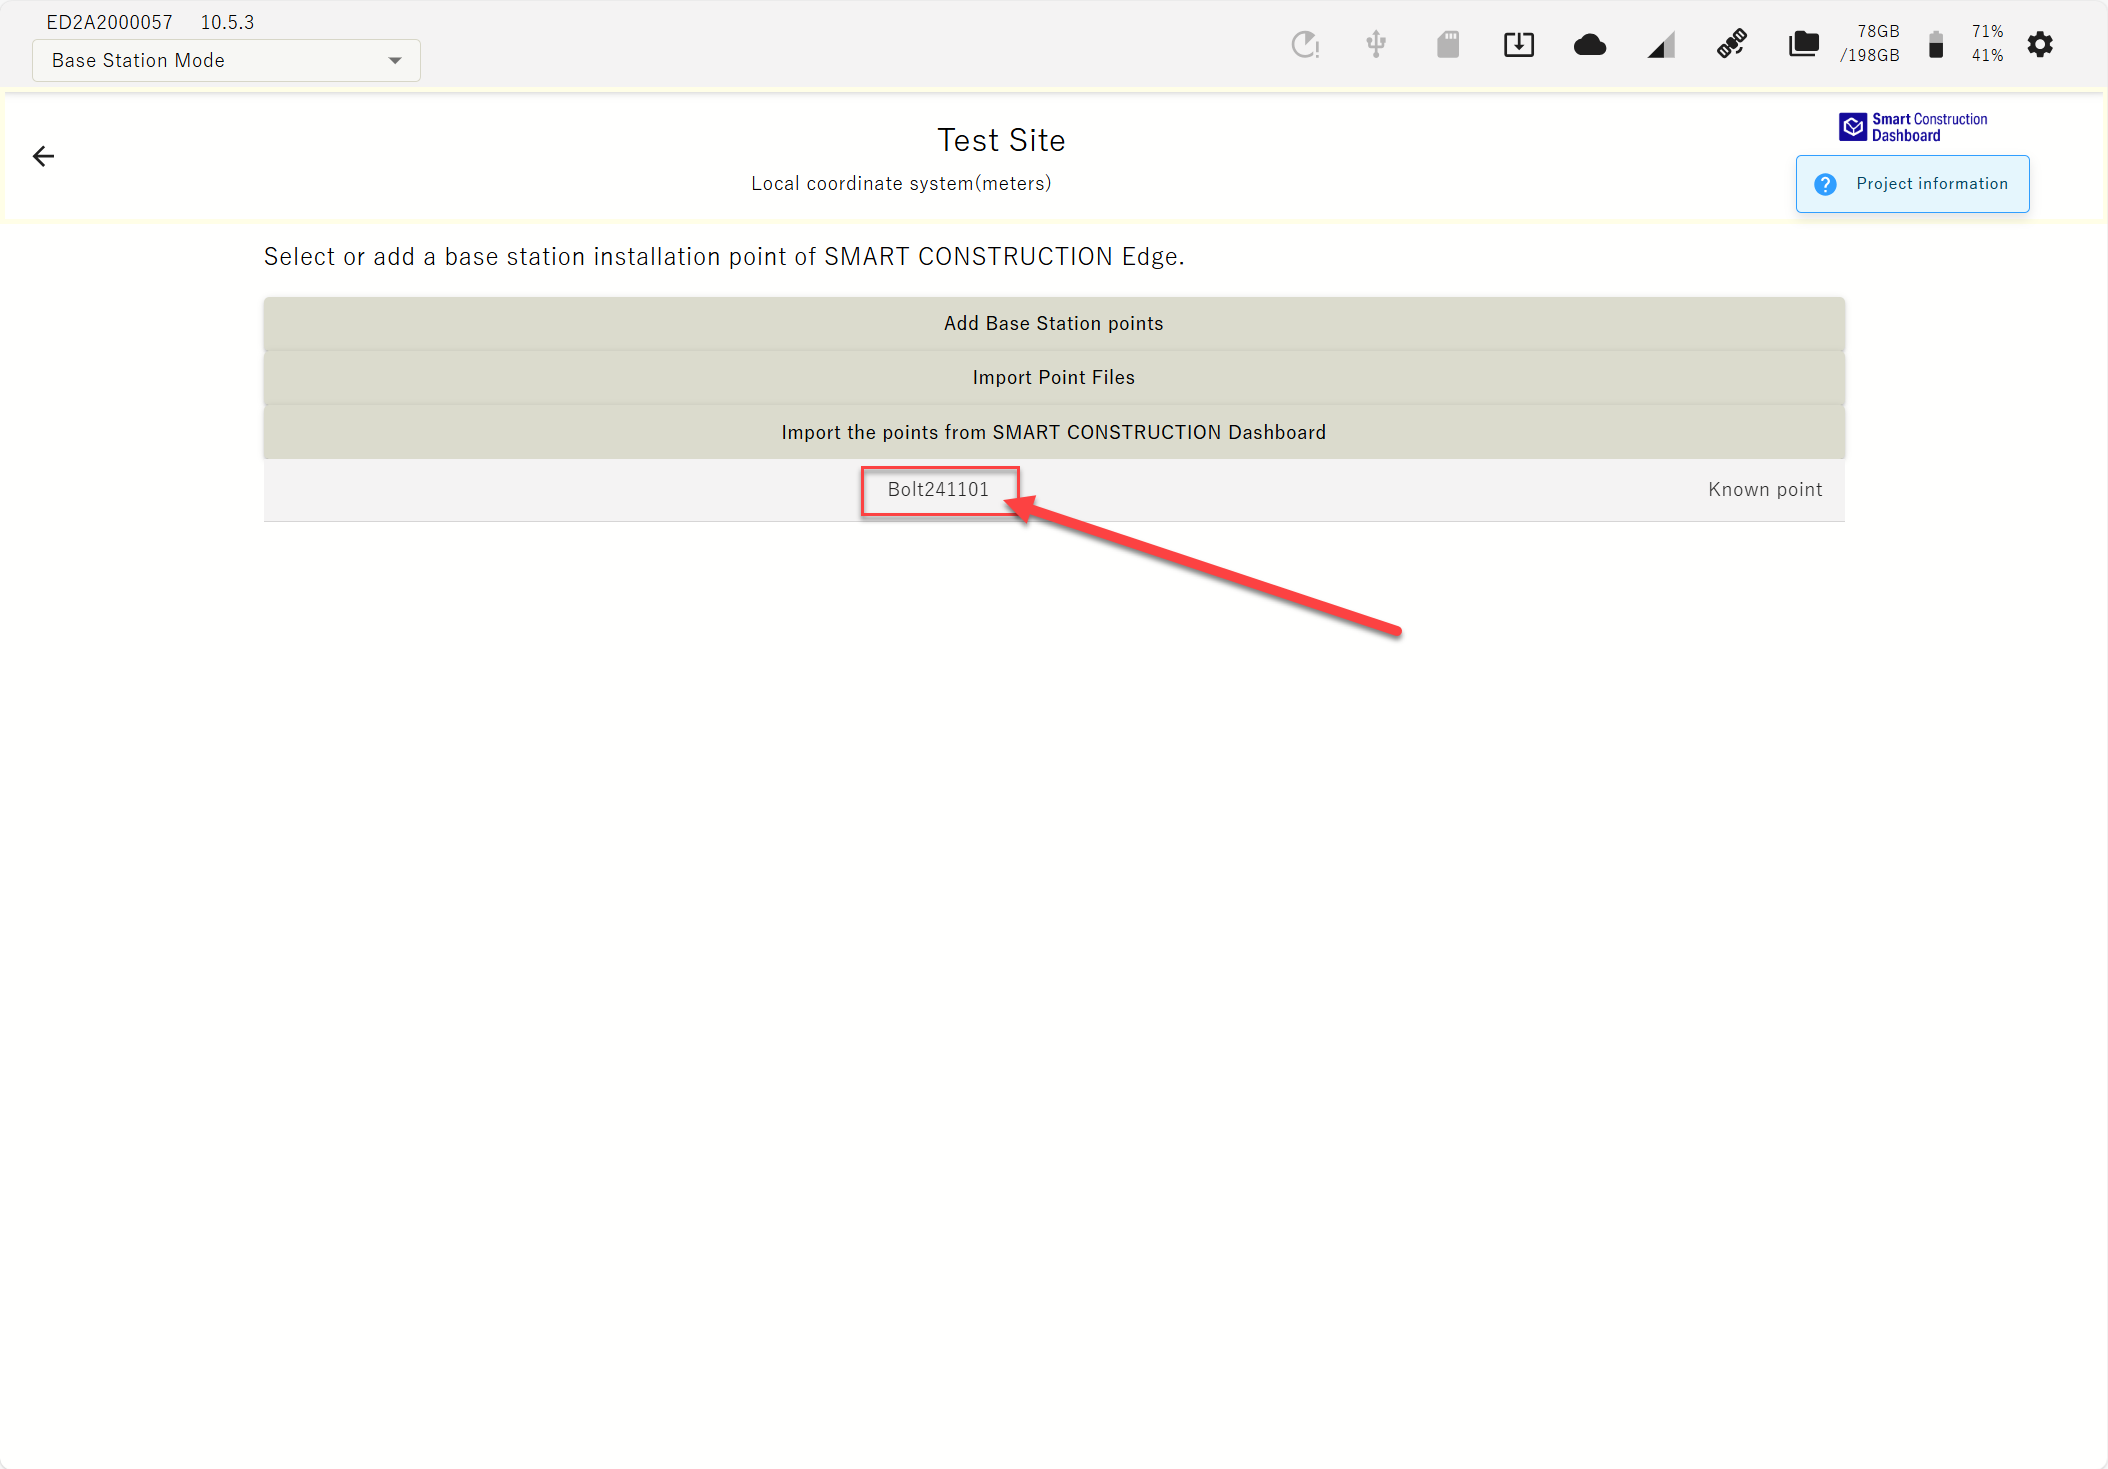The image size is (2108, 1469).
Task: Click the Local coordinate system(meters) label
Action: coord(901,184)
